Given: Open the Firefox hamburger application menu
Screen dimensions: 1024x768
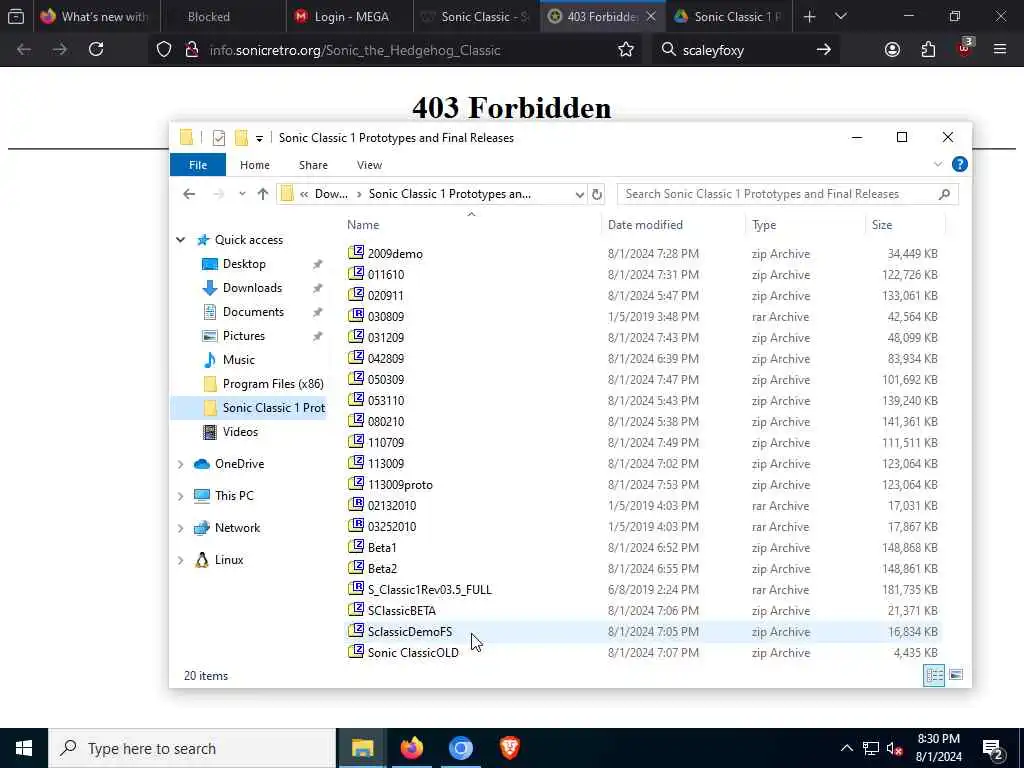Looking at the screenshot, I should coord(999,50).
